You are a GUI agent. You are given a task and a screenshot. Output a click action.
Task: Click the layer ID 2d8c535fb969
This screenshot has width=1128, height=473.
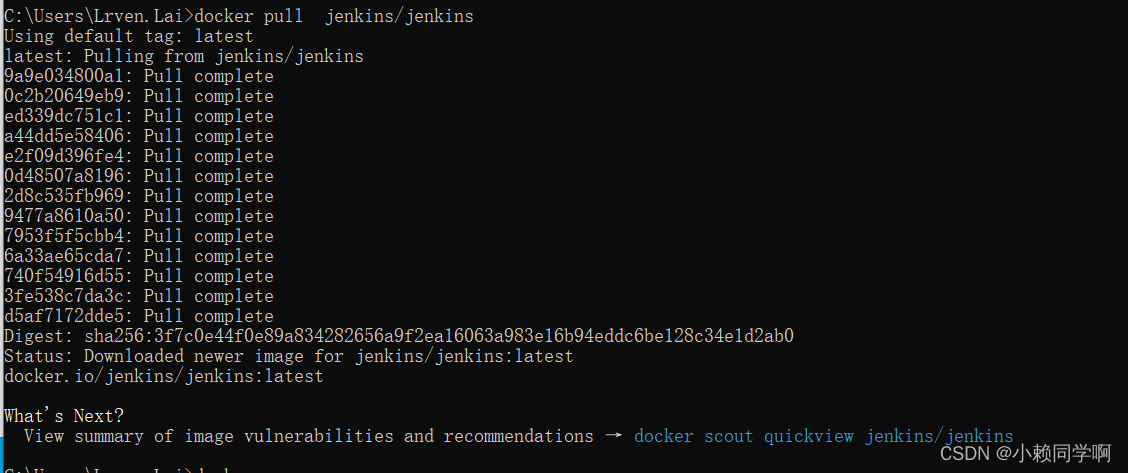pos(69,196)
